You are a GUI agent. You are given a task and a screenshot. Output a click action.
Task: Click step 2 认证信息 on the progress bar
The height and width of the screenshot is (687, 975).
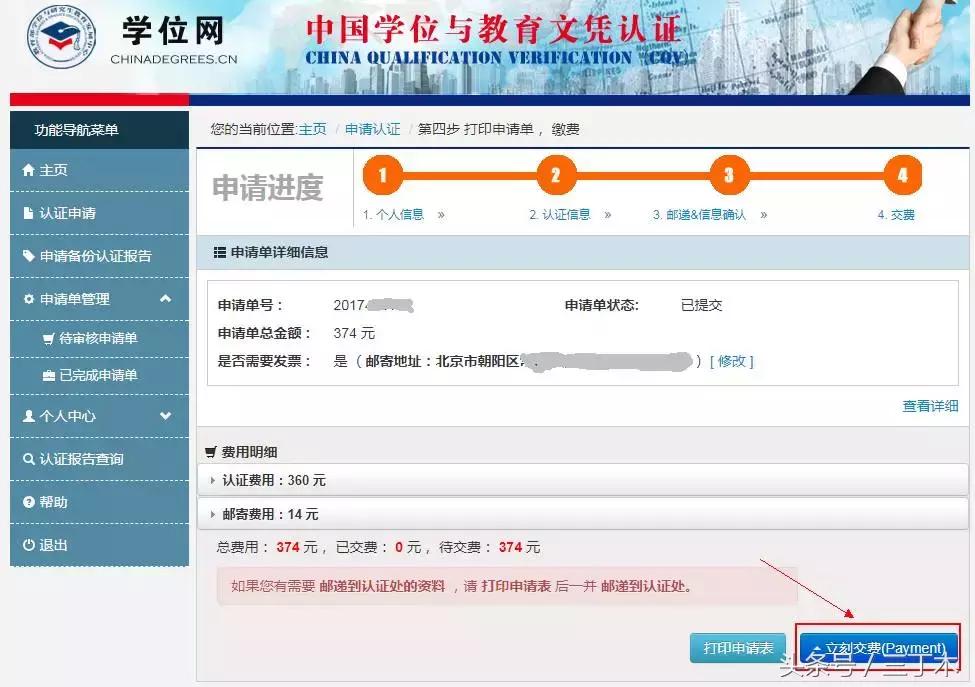(x=555, y=175)
